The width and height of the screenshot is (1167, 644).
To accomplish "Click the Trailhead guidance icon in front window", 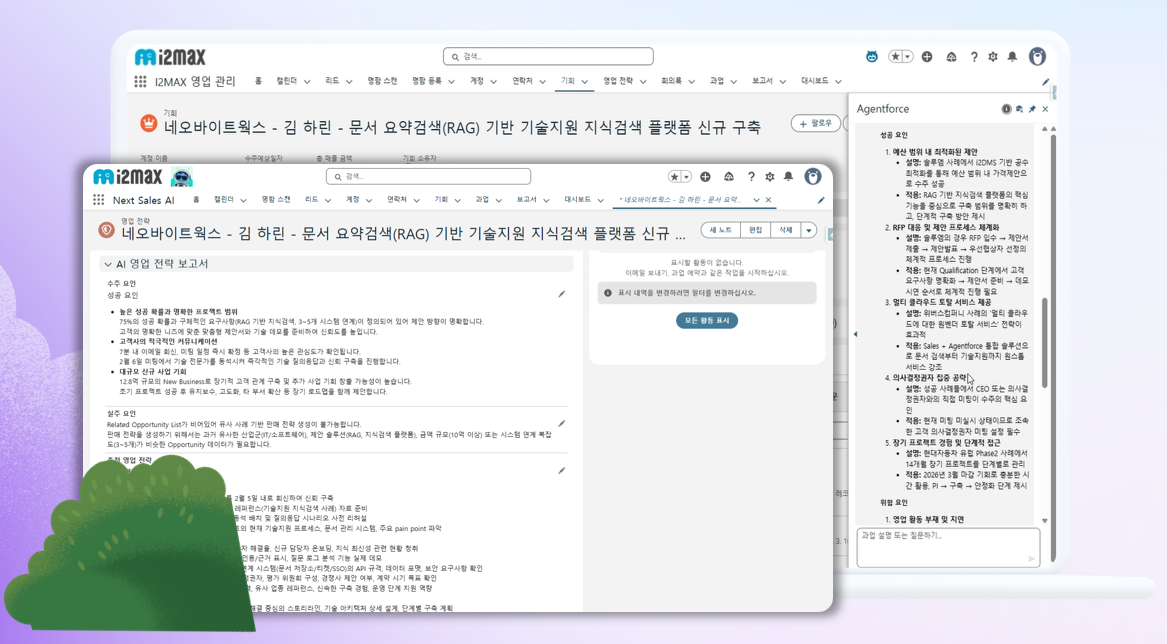I will (x=729, y=176).
